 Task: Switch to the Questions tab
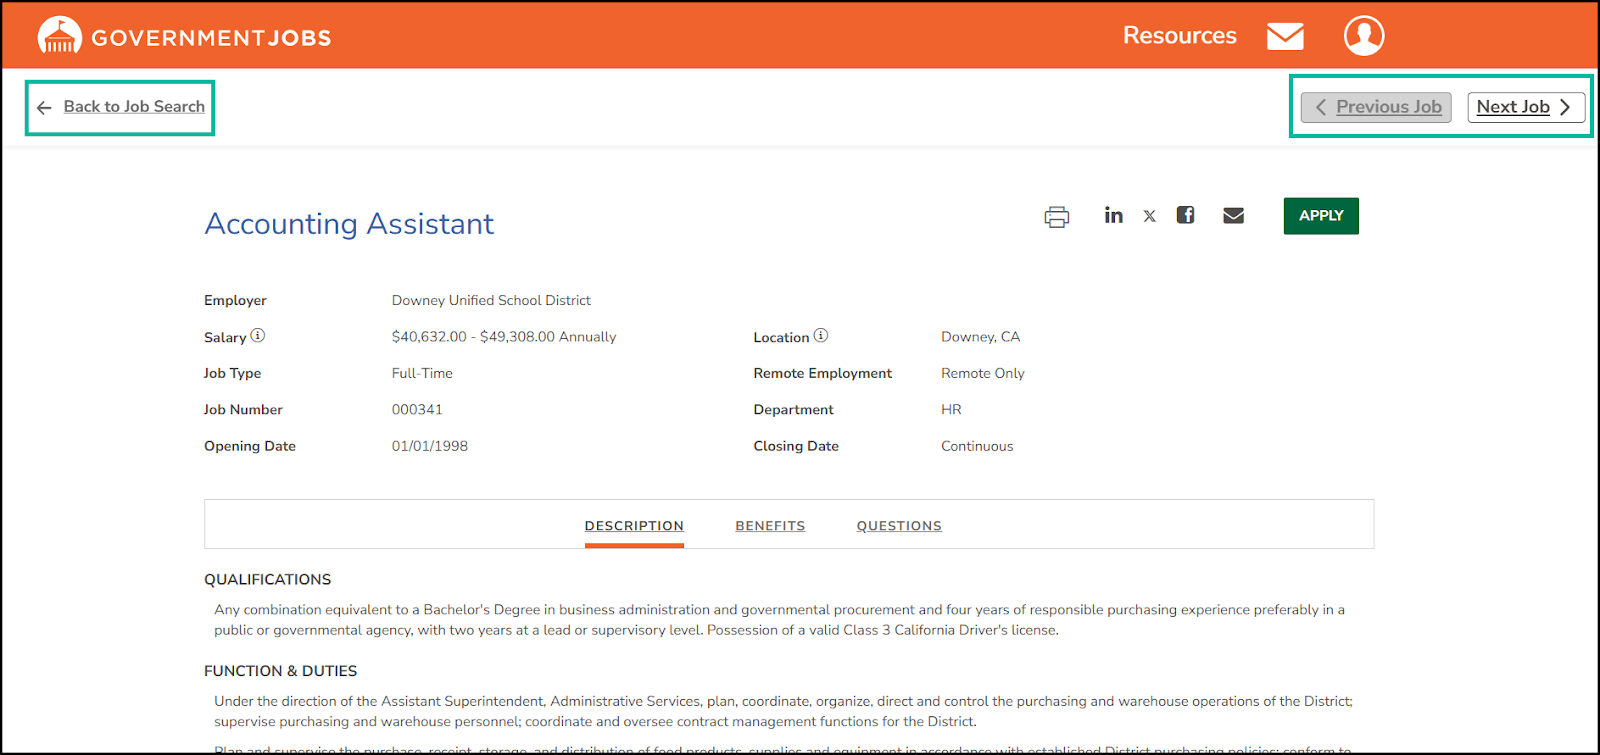(899, 526)
